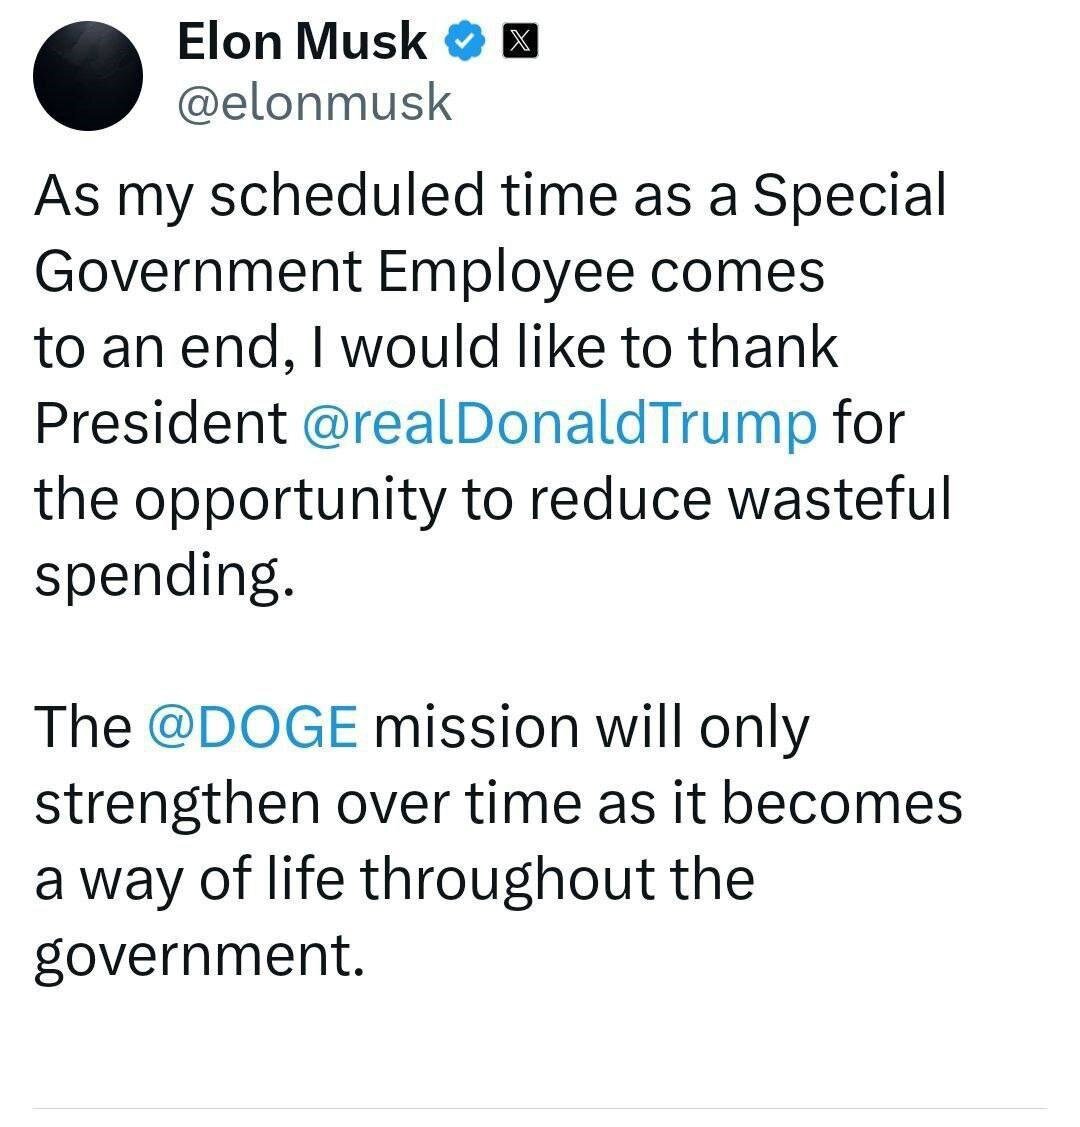This screenshot has height=1127, width=1080.
Task: Click the word "President" in the tweet
Action: (160, 423)
